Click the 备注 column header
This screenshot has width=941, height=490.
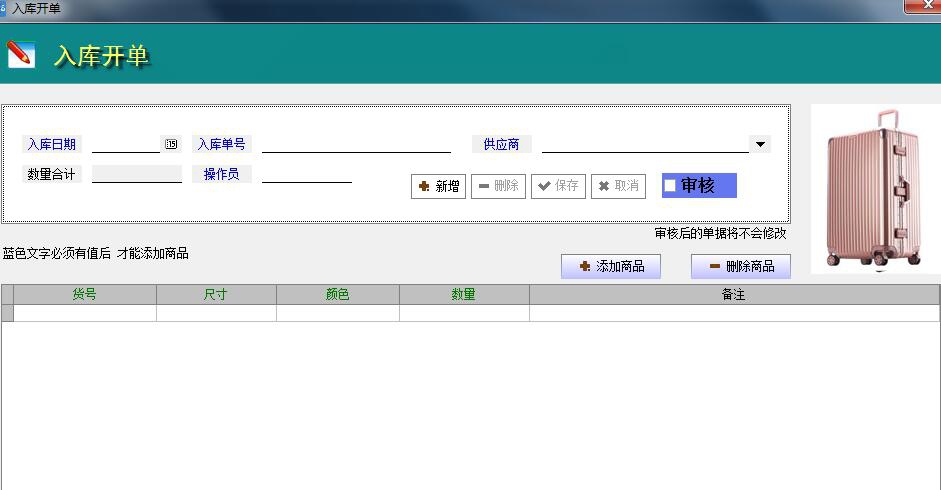click(x=735, y=294)
